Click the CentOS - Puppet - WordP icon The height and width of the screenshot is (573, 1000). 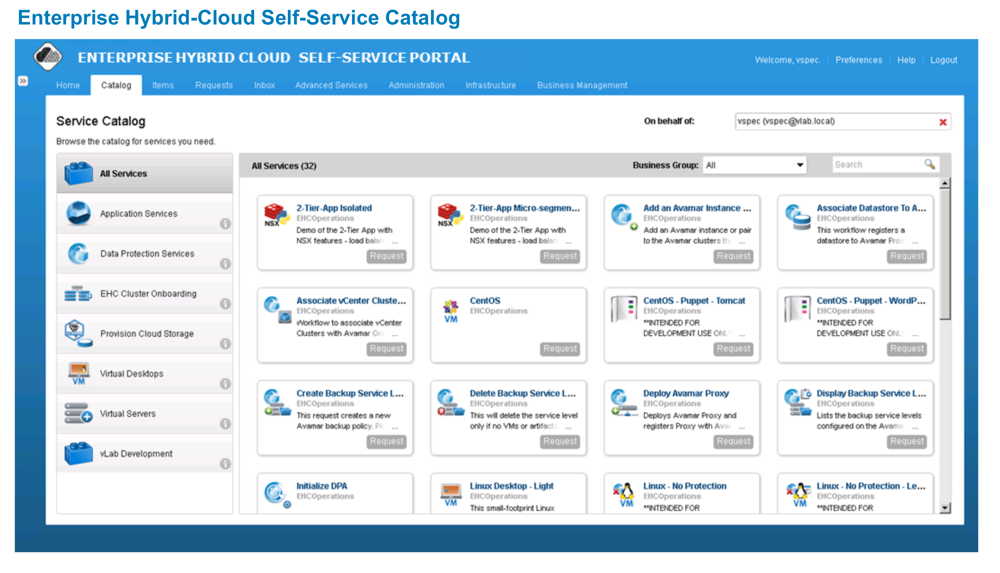pyautogui.click(x=797, y=309)
